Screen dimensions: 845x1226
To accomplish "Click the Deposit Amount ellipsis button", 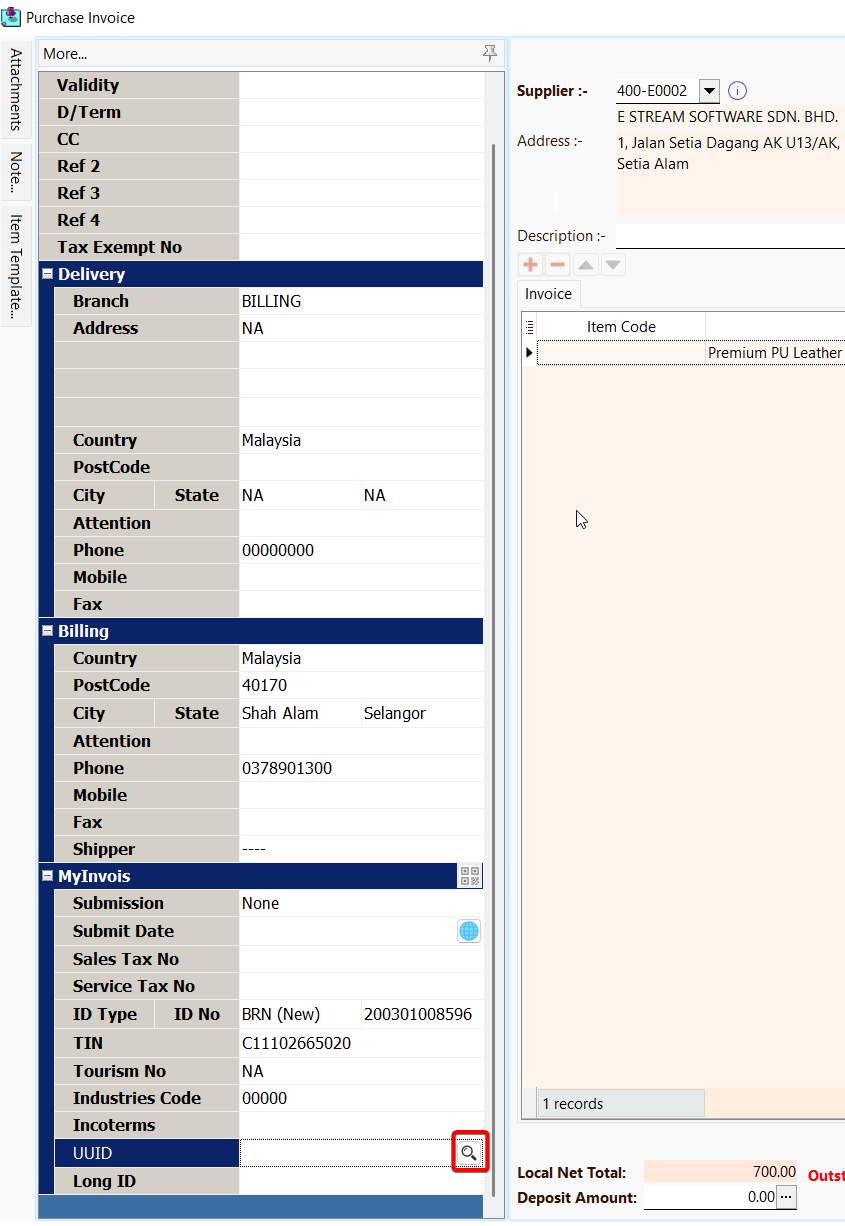I will coord(787,1197).
